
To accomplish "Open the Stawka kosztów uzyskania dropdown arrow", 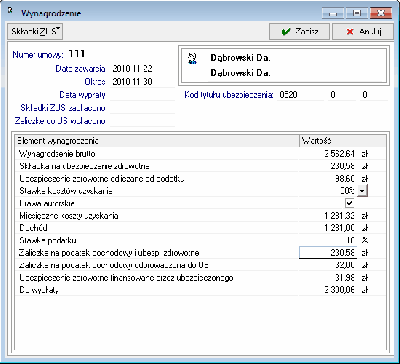I will (x=362, y=191).
